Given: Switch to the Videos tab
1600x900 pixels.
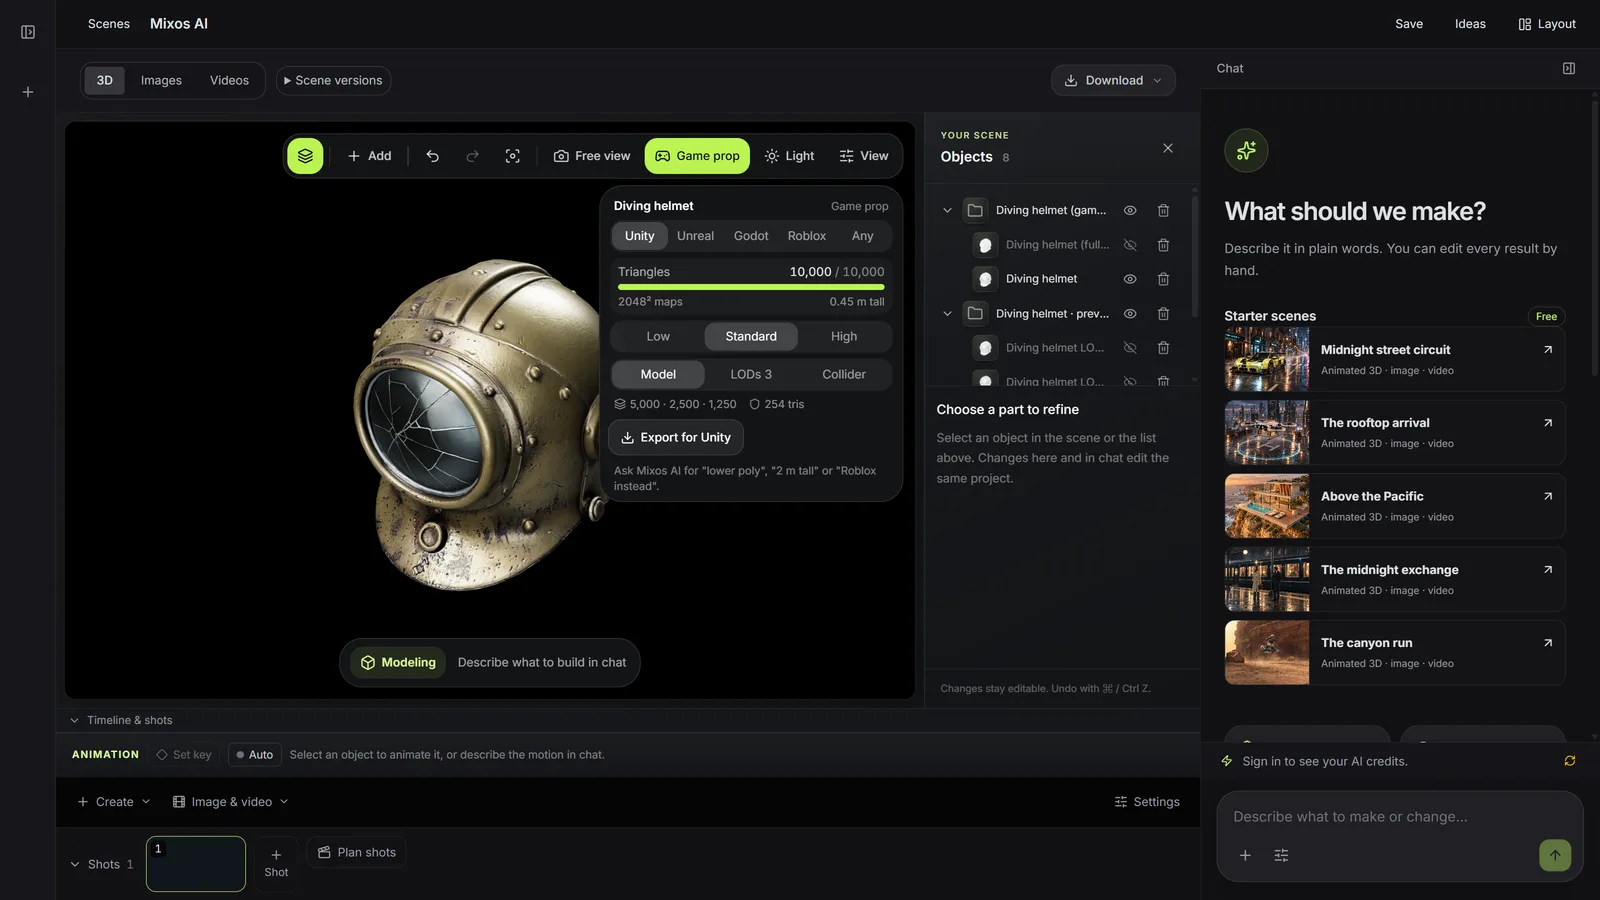Looking at the screenshot, I should point(229,80).
